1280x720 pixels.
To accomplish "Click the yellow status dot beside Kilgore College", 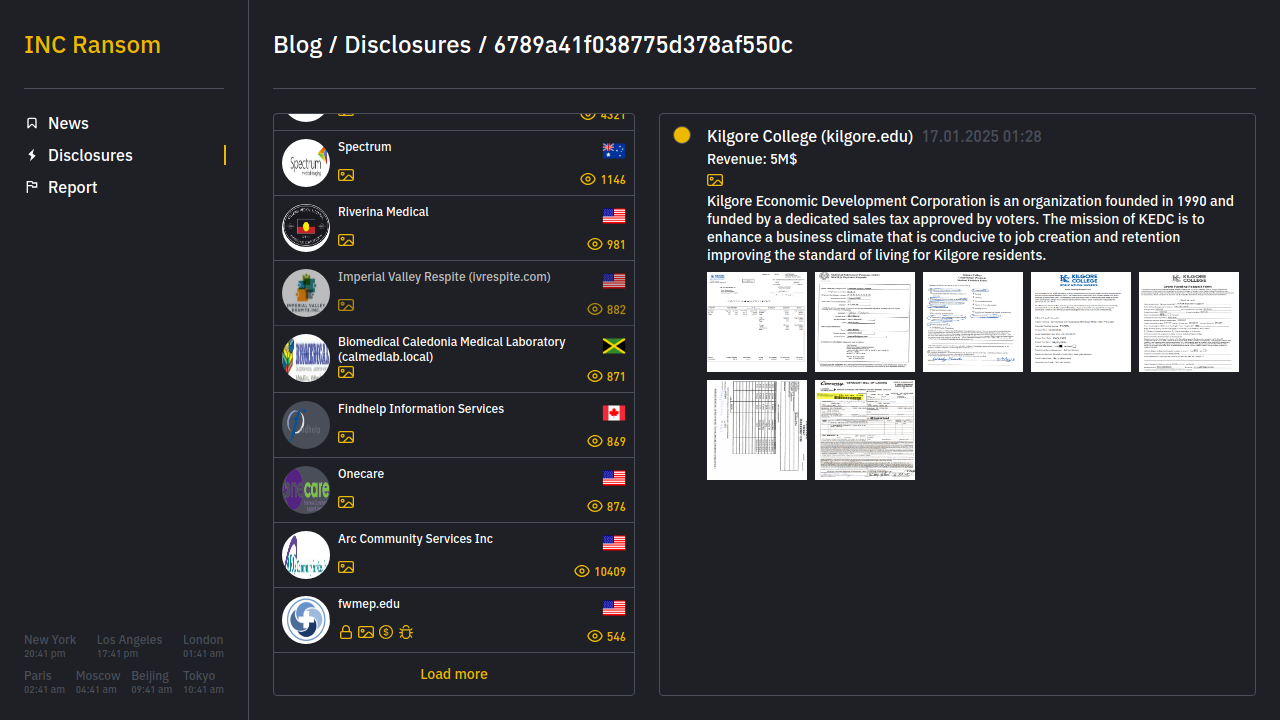I will (682, 135).
